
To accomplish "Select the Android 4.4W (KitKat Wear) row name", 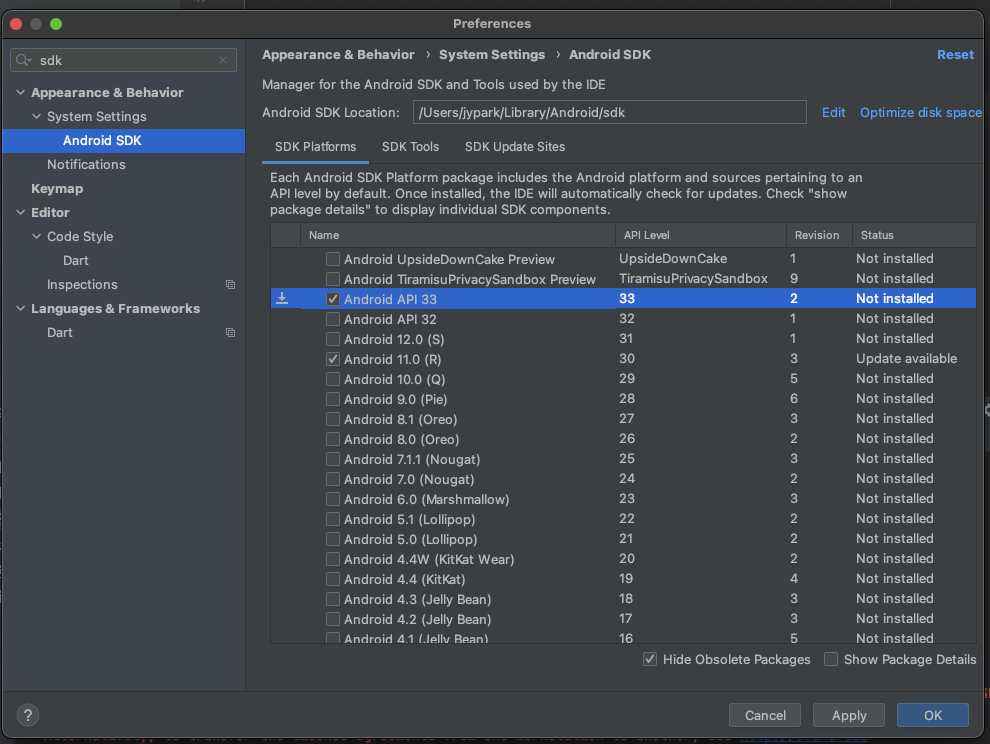I will [429, 560].
